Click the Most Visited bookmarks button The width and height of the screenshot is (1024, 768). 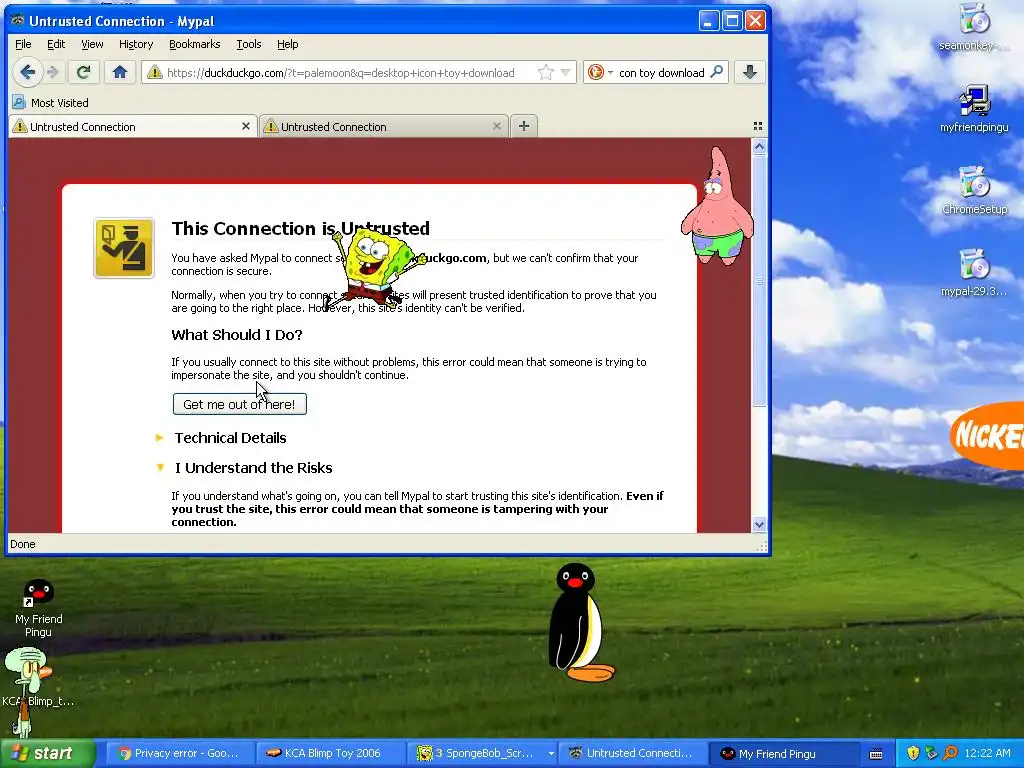51,103
